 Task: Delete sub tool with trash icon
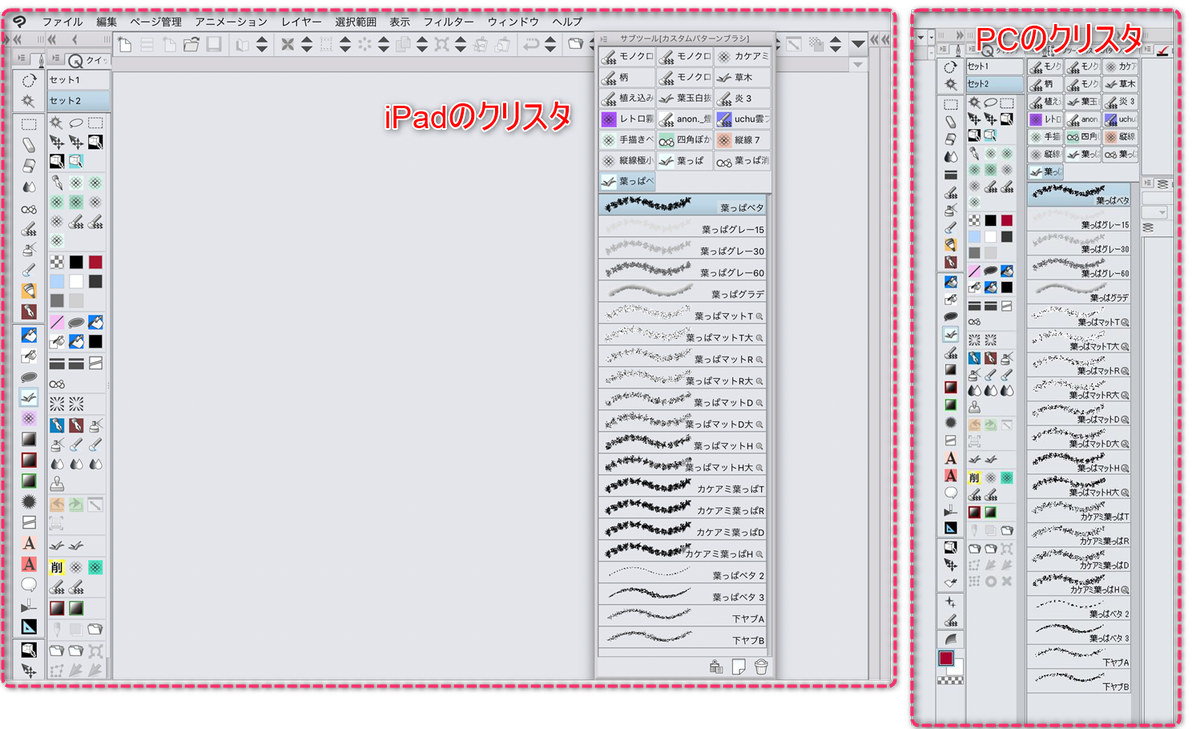click(761, 667)
